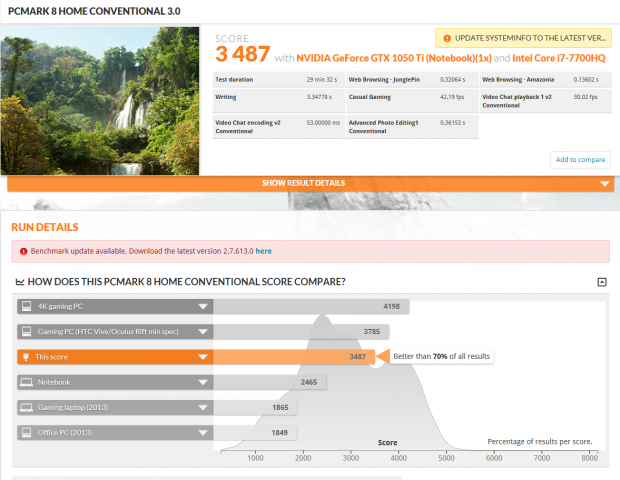Click the Add to compare button
The height and width of the screenshot is (480, 620).
[x=580, y=160]
